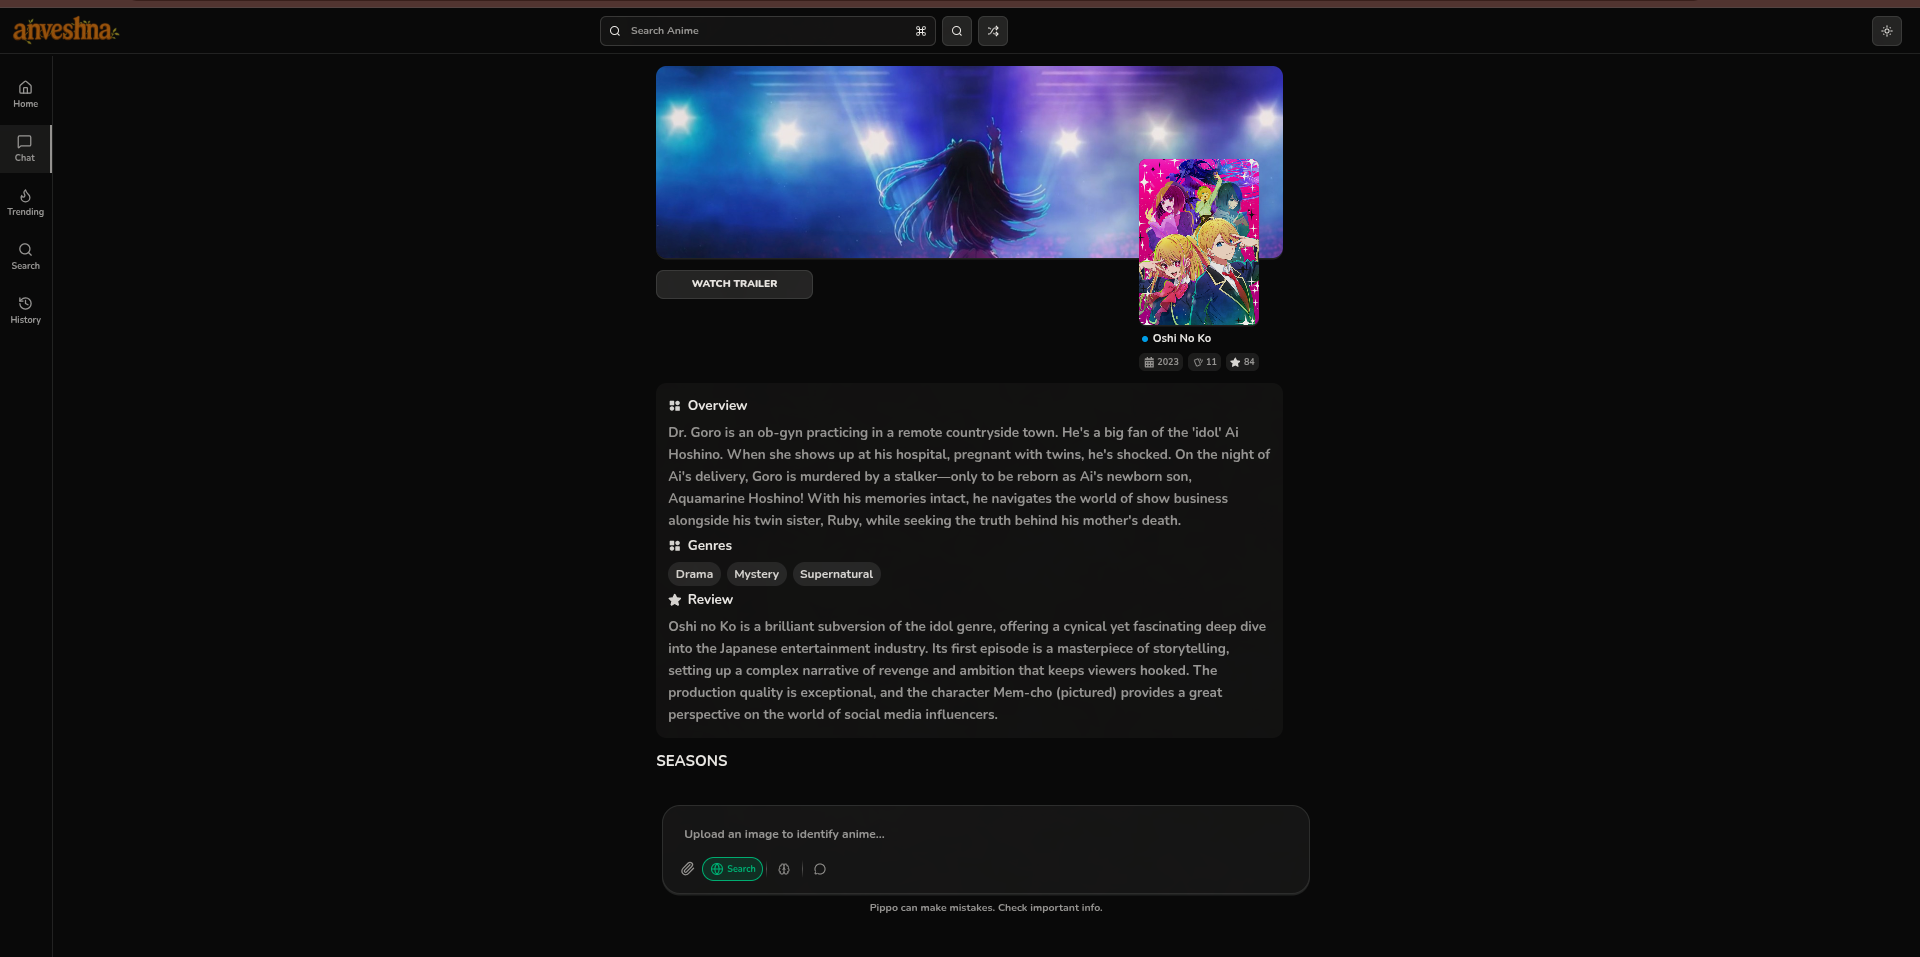Click the Review section heading
1920x957 pixels.
point(710,599)
